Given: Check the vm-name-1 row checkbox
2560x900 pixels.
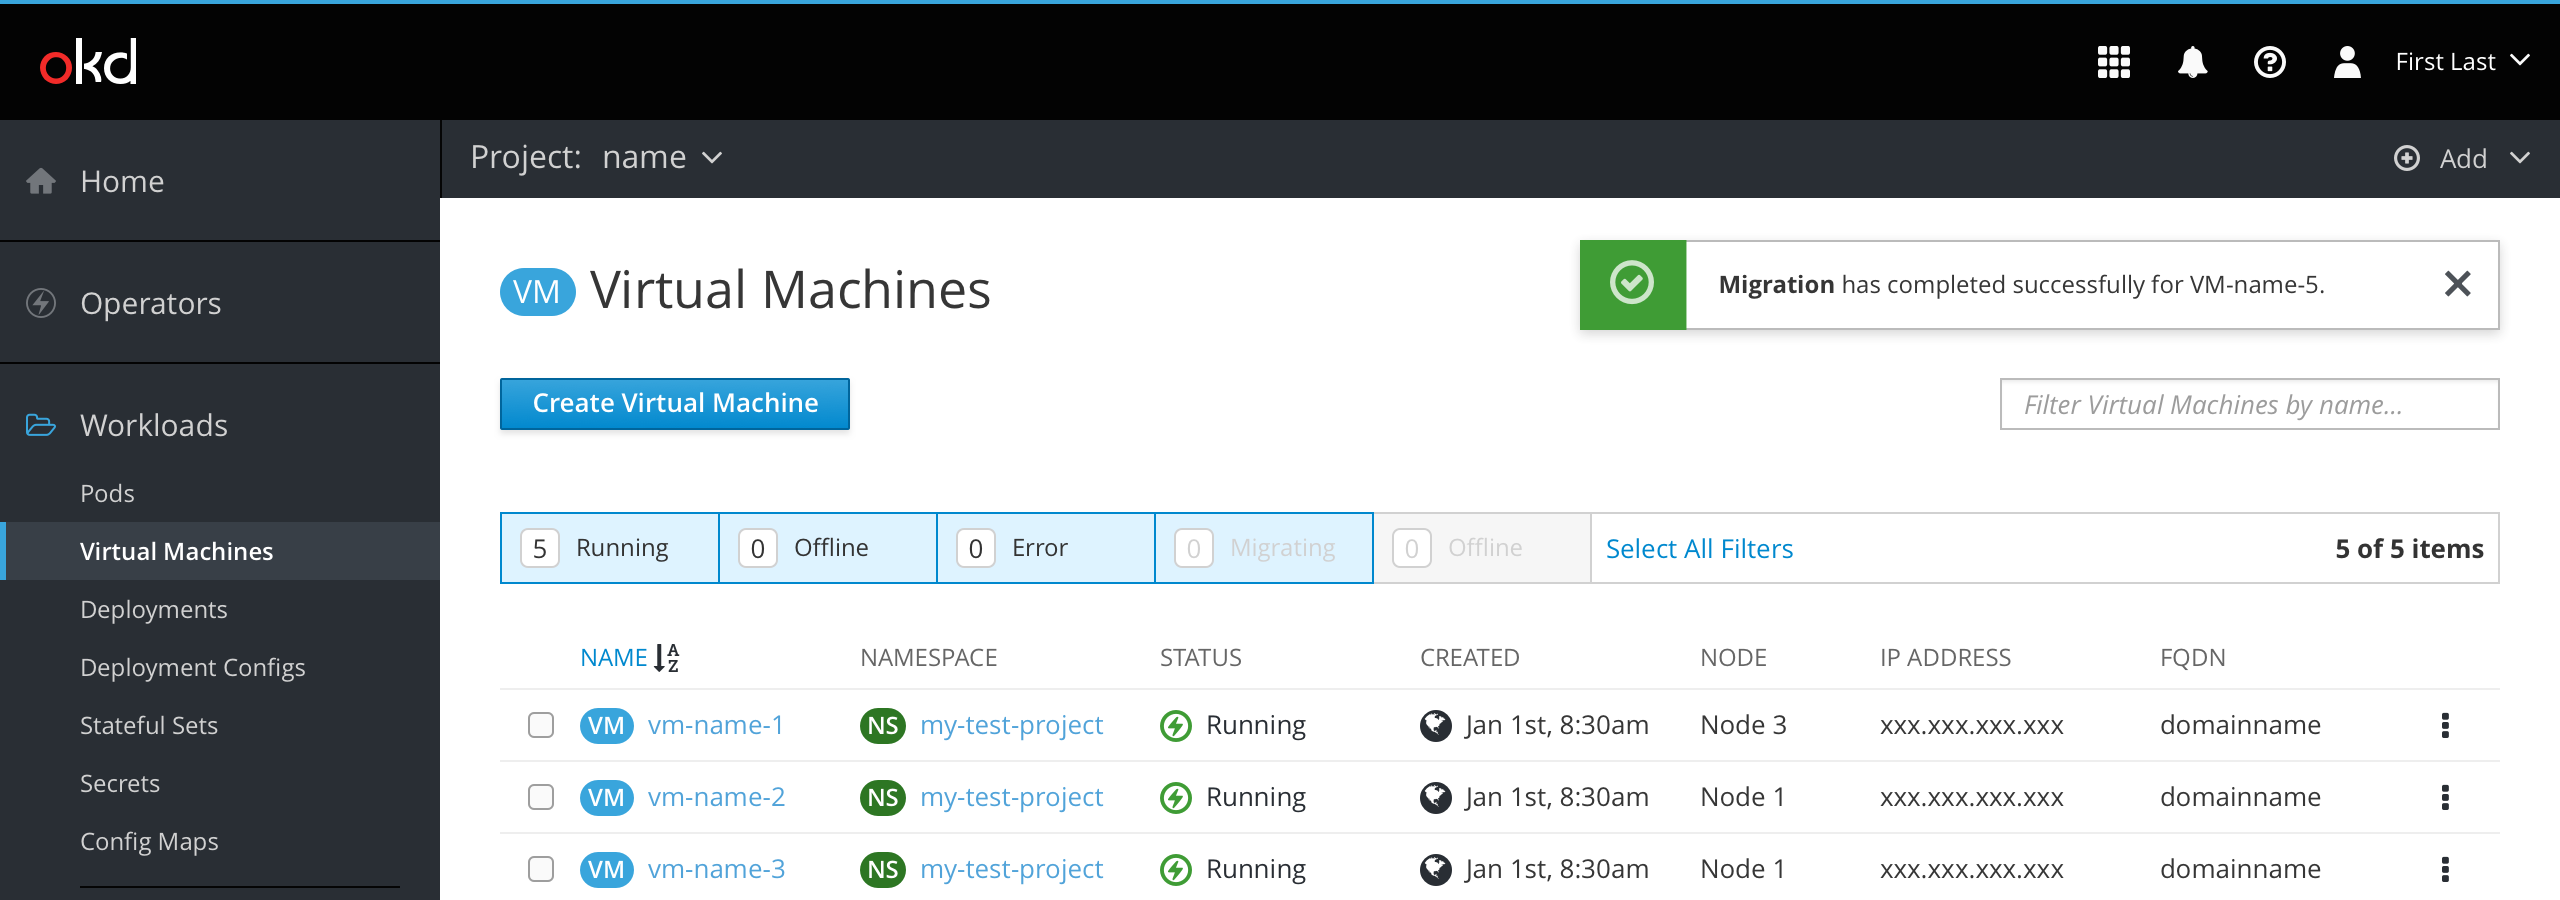Looking at the screenshot, I should pyautogui.click(x=541, y=725).
